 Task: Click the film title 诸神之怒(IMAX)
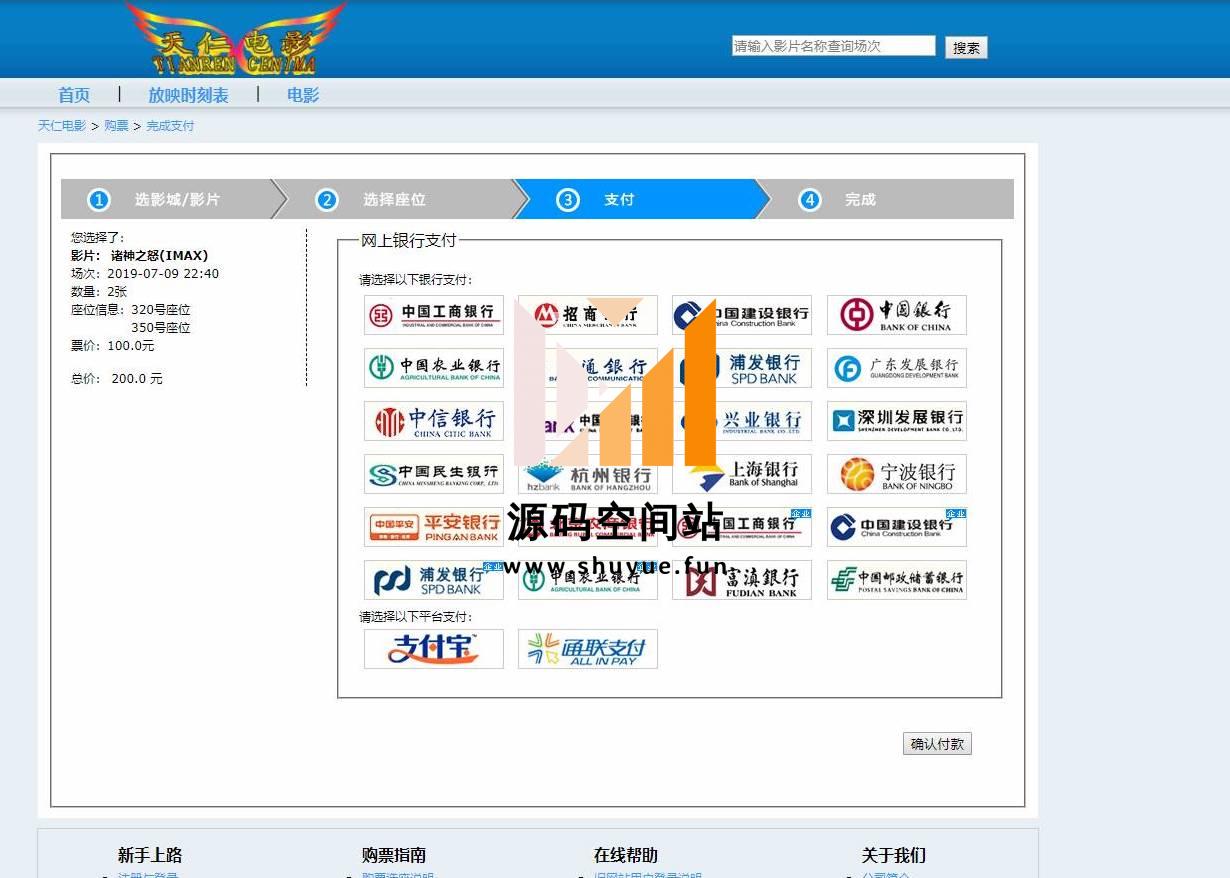pyautogui.click(x=159, y=256)
